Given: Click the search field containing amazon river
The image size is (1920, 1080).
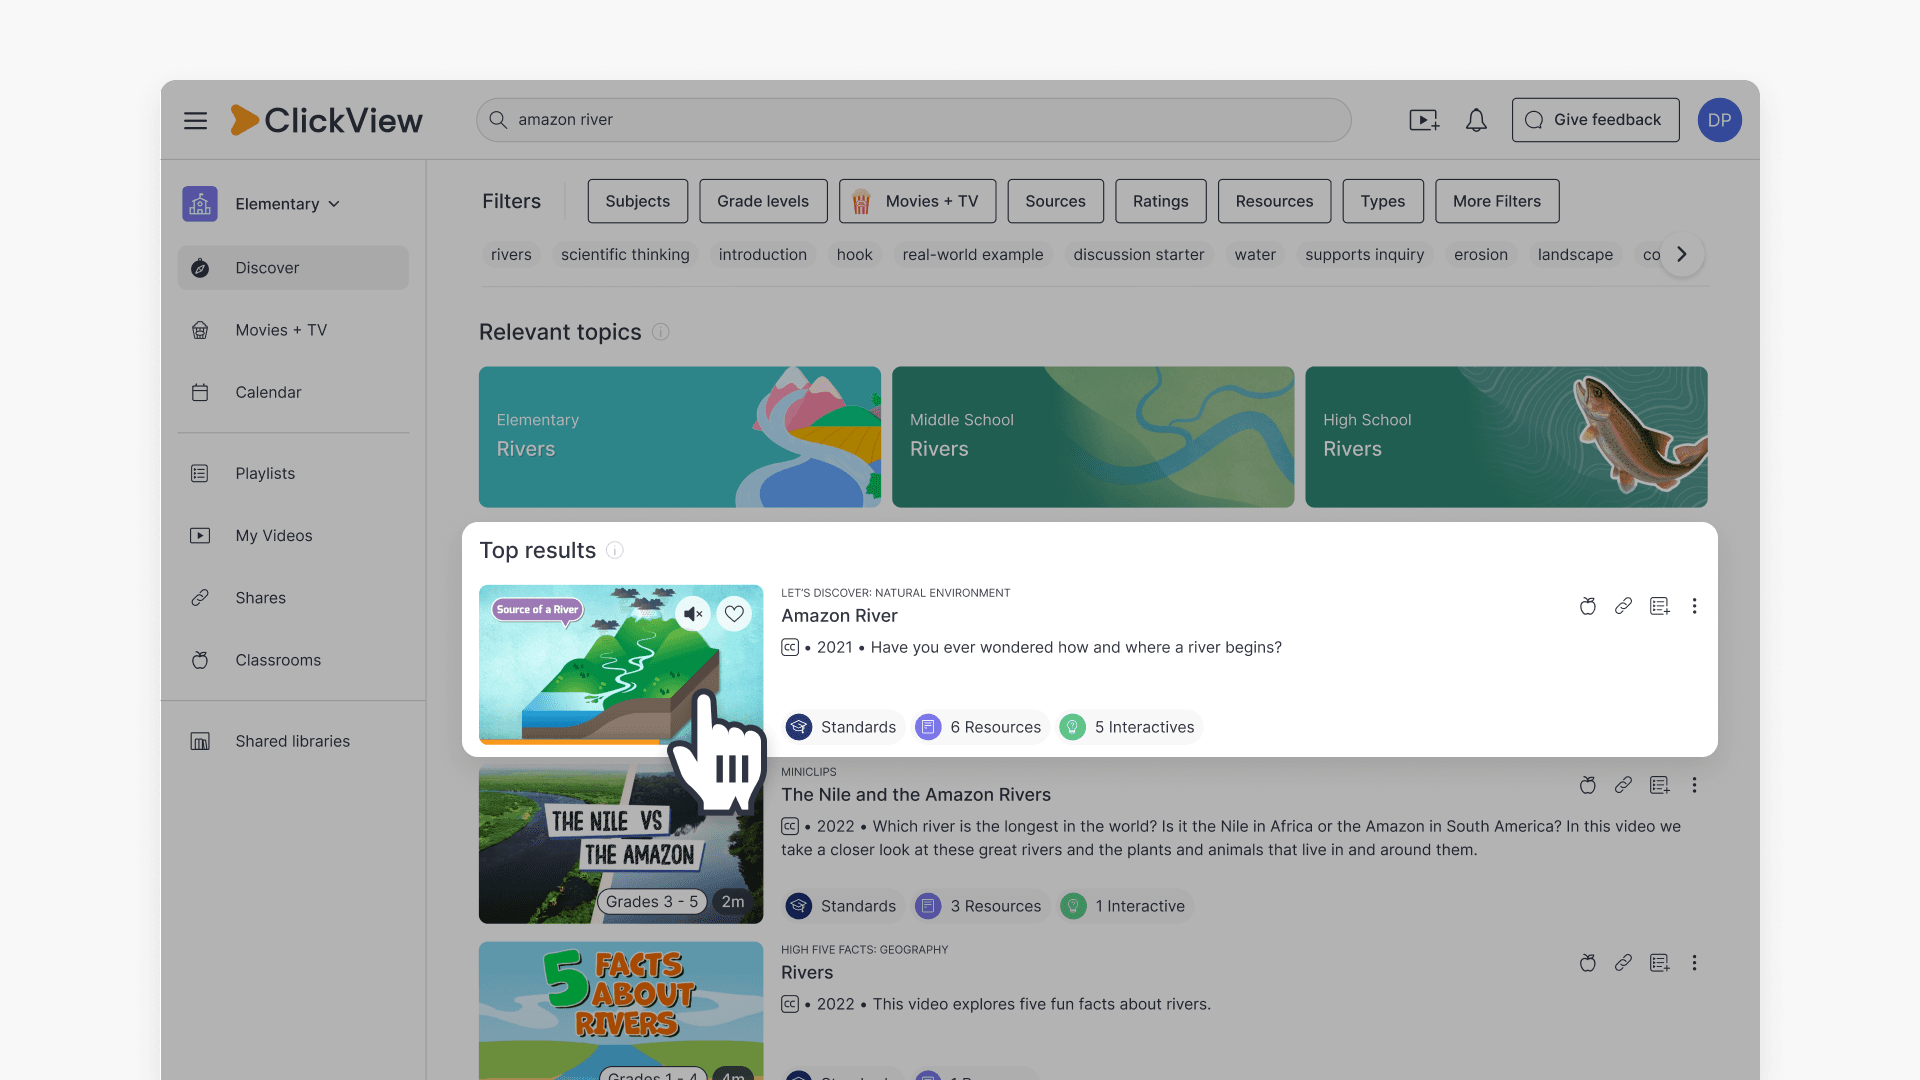Looking at the screenshot, I should [x=913, y=120].
